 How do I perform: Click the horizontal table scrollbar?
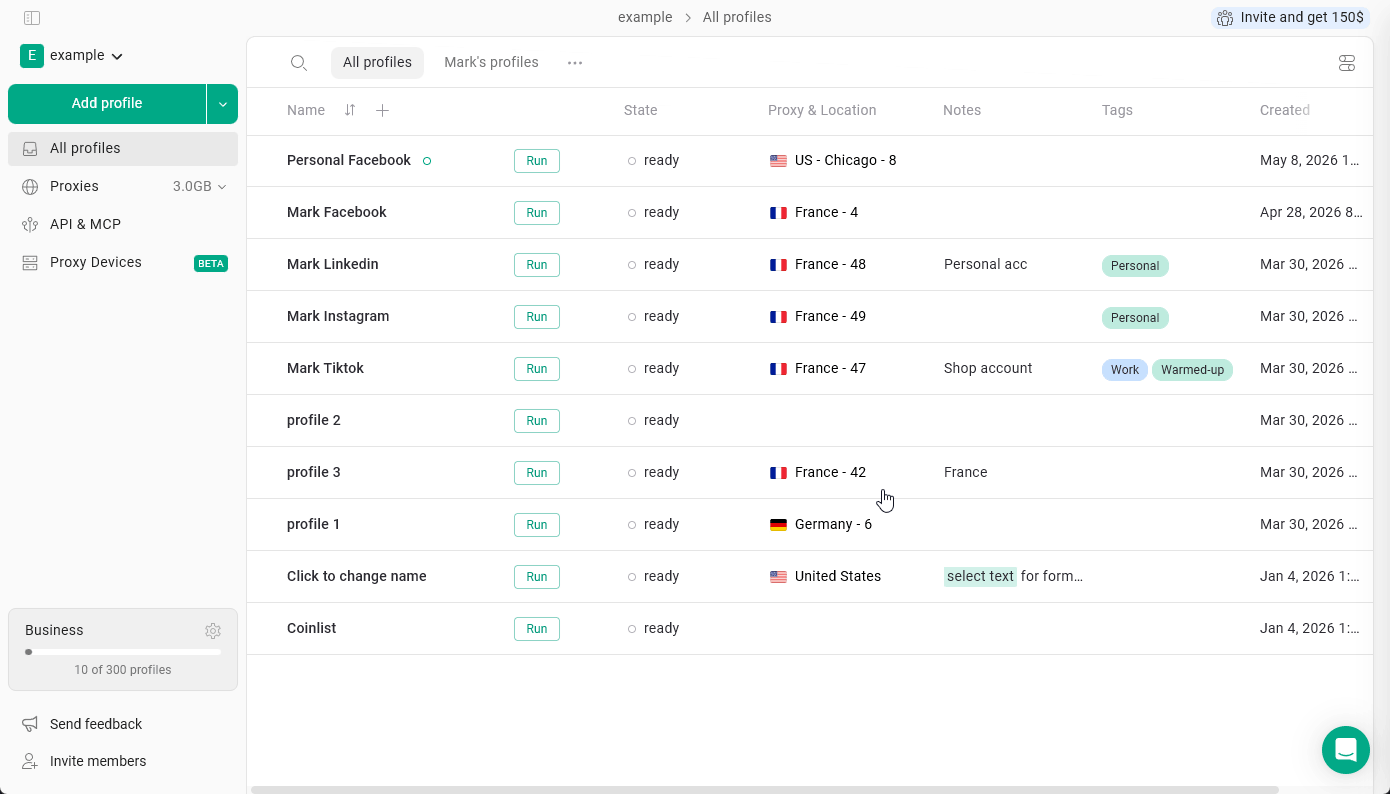pos(765,790)
